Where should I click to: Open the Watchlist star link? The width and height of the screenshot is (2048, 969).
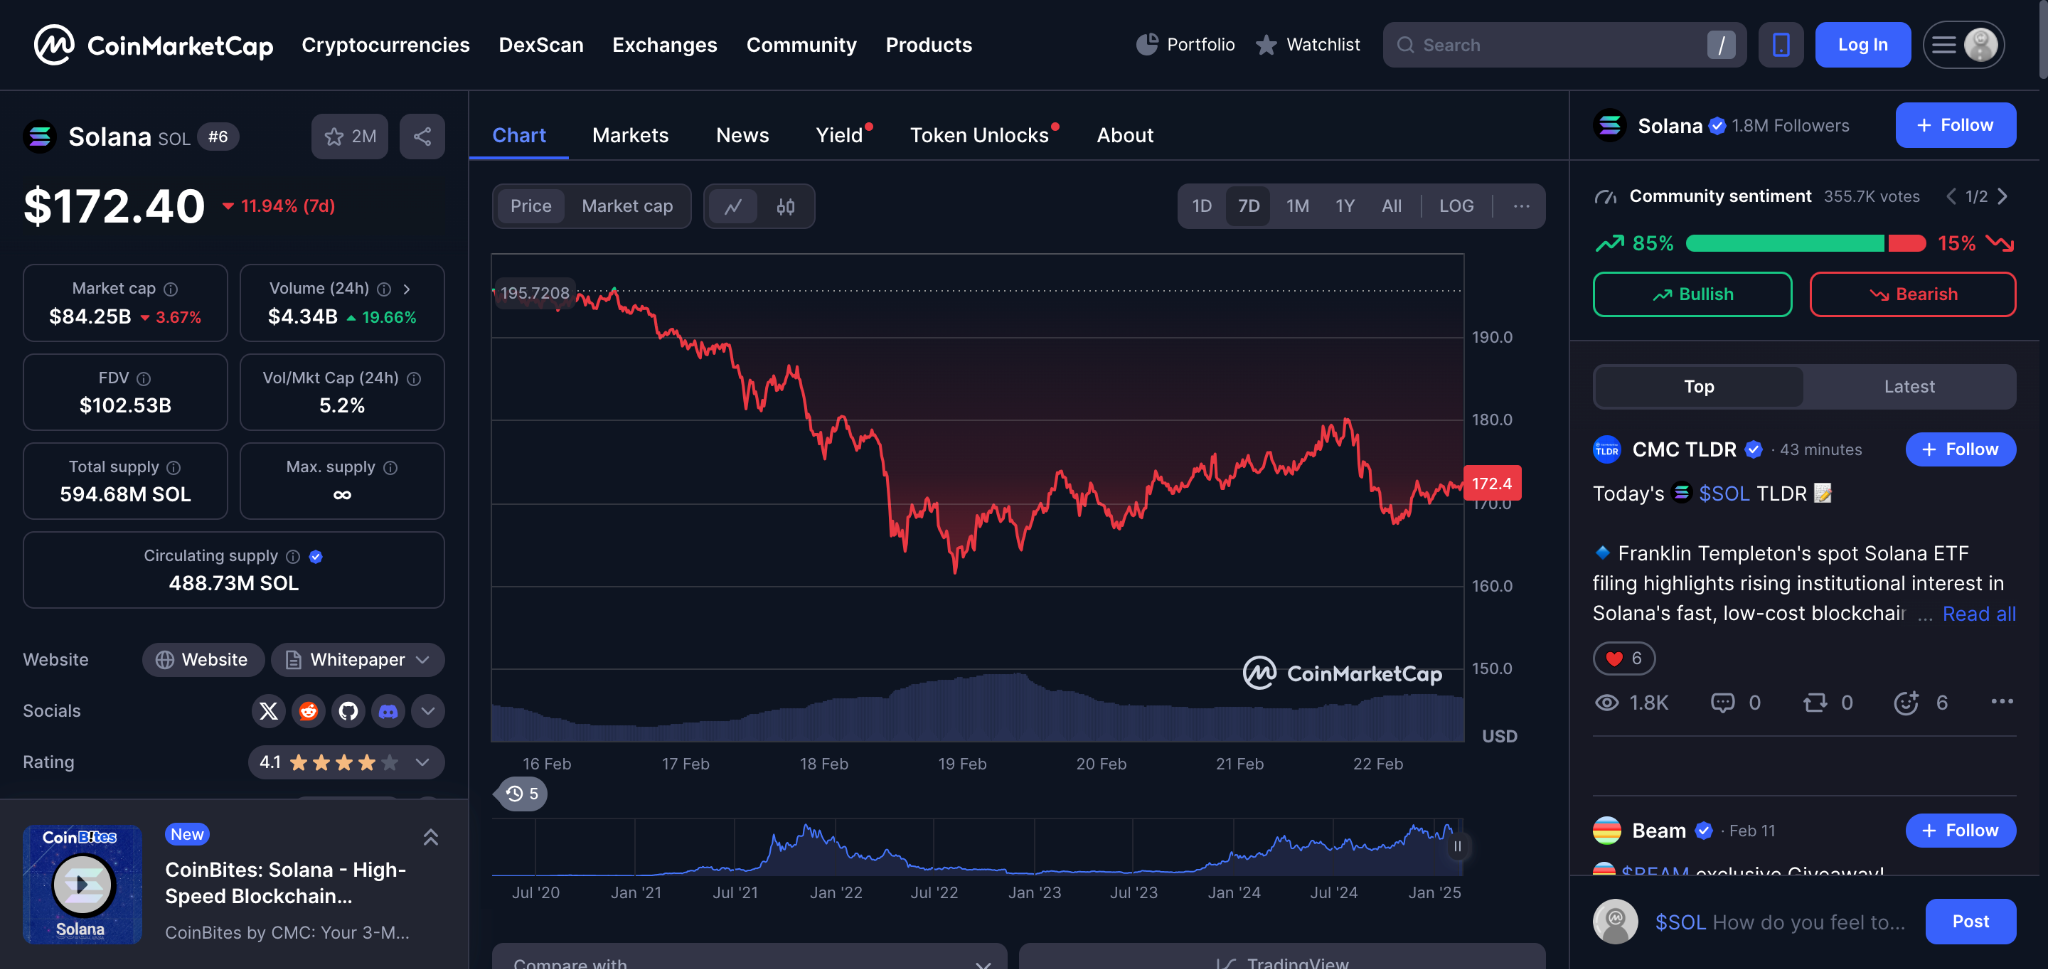pos(1307,45)
